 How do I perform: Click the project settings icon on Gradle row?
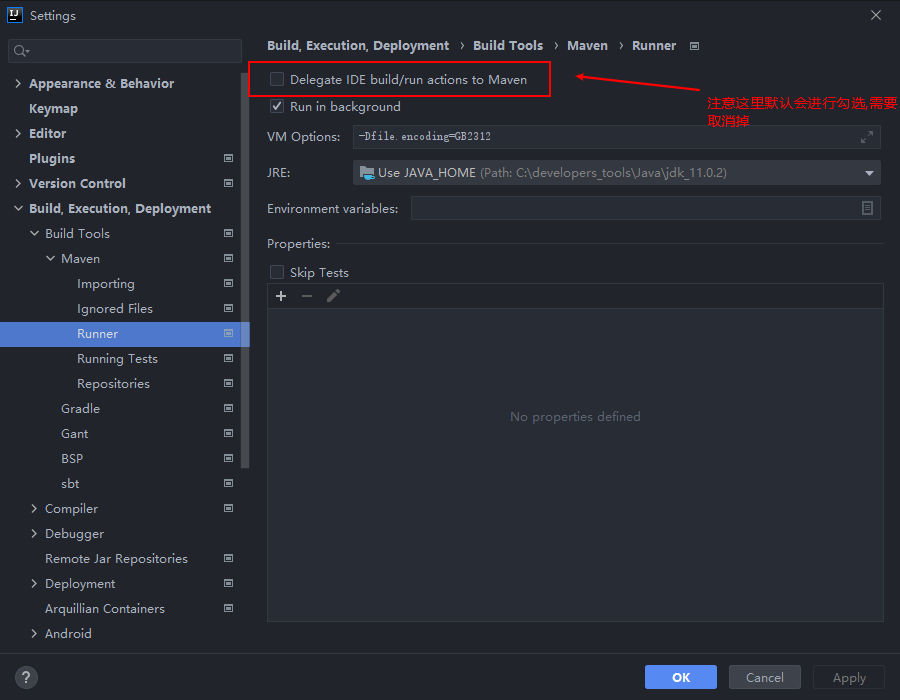228,409
